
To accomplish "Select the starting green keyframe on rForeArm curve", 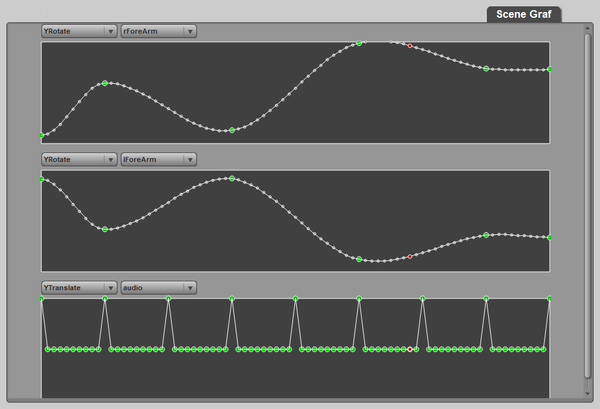I will [42, 135].
